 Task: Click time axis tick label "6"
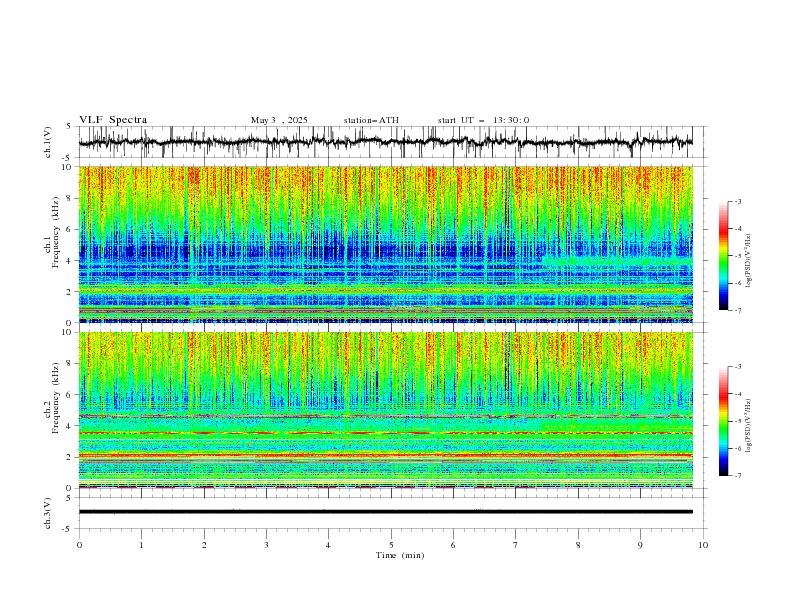click(x=453, y=545)
